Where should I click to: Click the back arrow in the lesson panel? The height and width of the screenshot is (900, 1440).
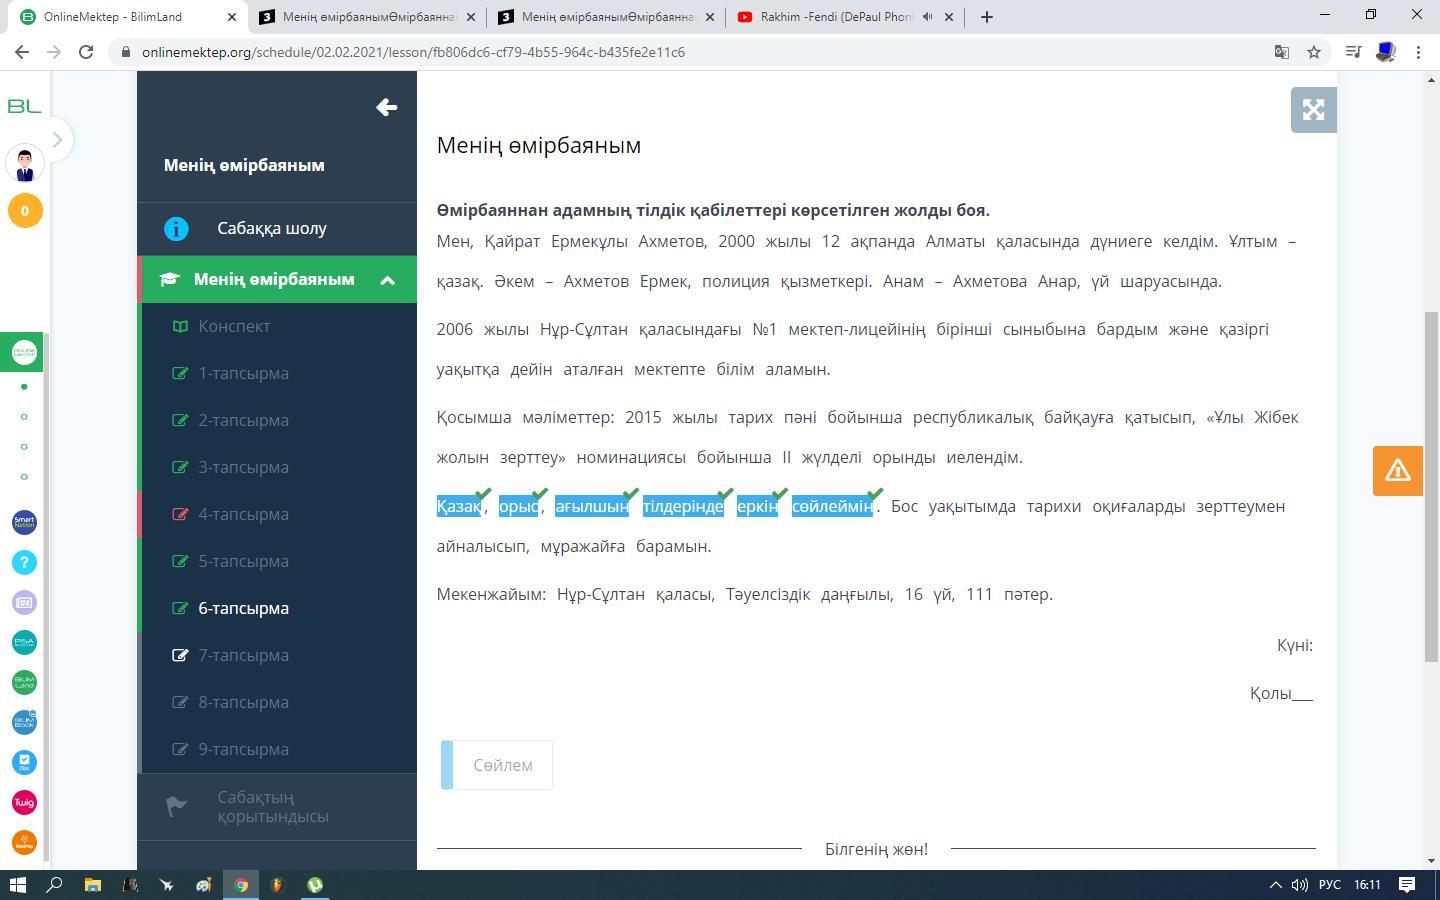pos(387,107)
